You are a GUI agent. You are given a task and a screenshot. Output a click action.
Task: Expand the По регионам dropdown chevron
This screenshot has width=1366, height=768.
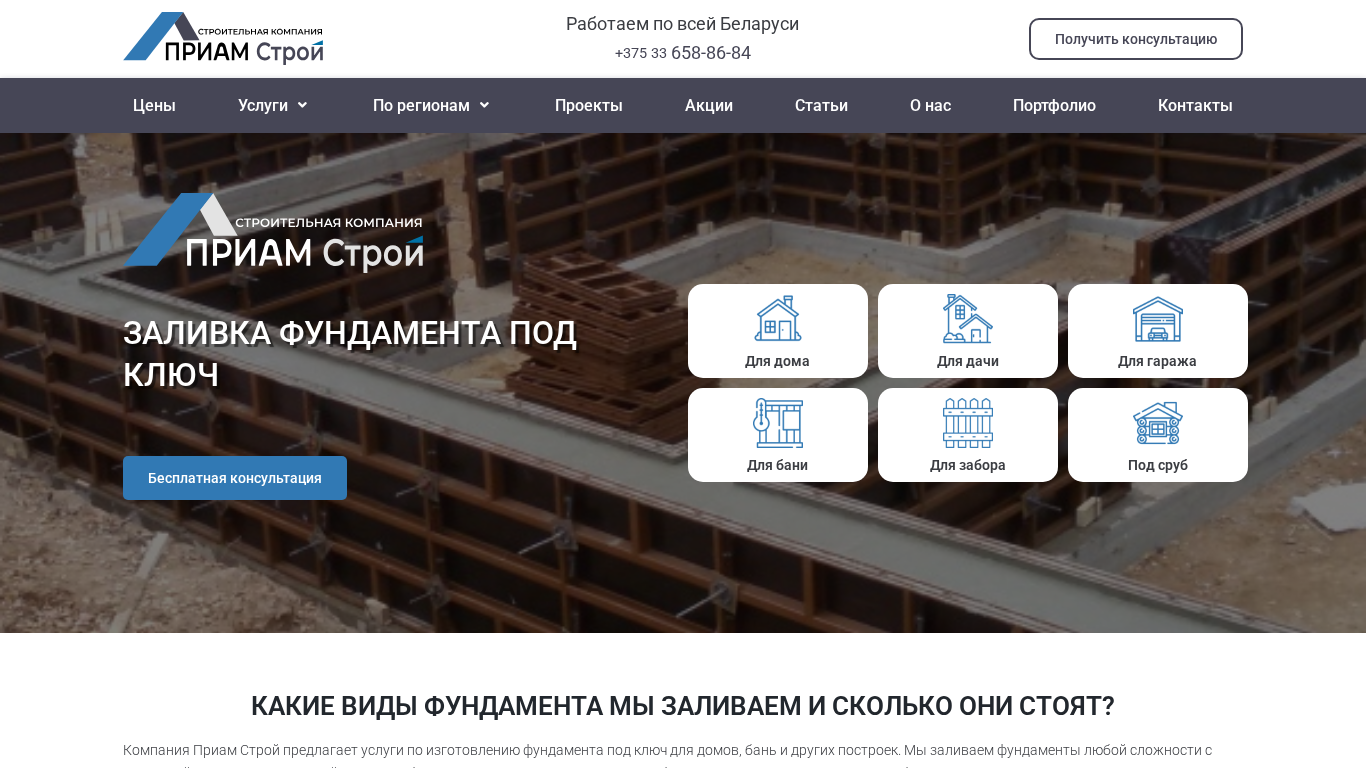484,105
